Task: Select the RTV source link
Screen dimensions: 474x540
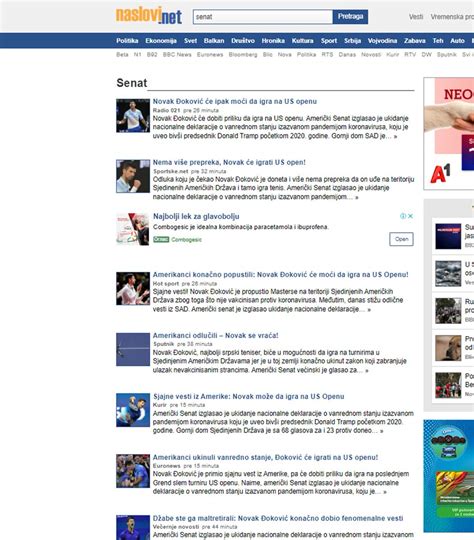Action: coord(410,54)
